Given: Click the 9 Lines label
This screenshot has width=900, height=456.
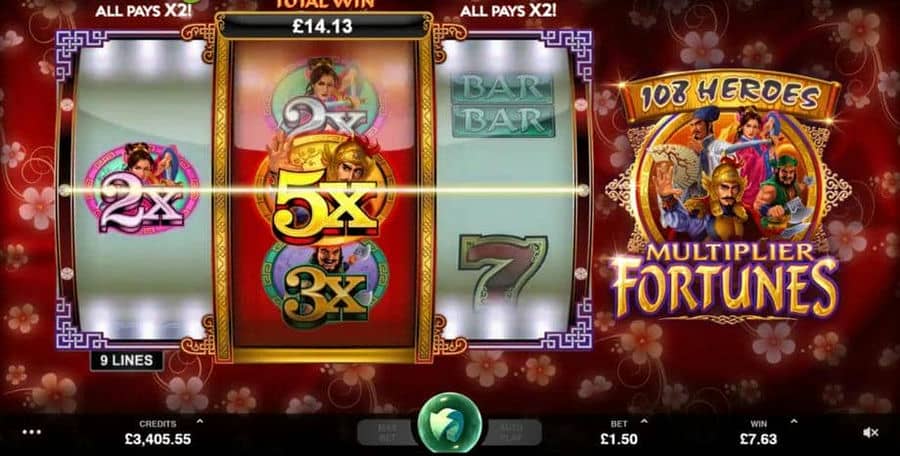Looking at the screenshot, I should 127,360.
